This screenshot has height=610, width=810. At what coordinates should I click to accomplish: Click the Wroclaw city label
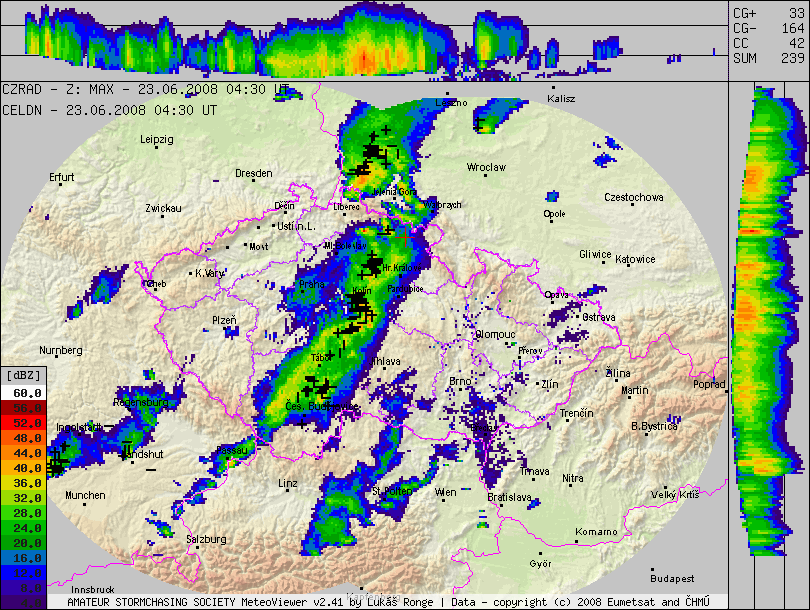[487, 167]
